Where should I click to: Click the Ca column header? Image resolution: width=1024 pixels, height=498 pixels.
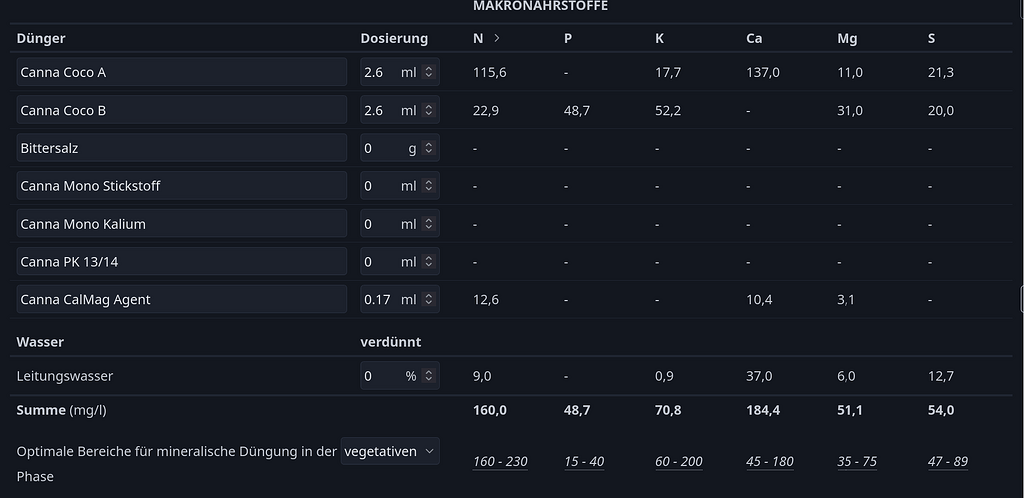(x=754, y=38)
